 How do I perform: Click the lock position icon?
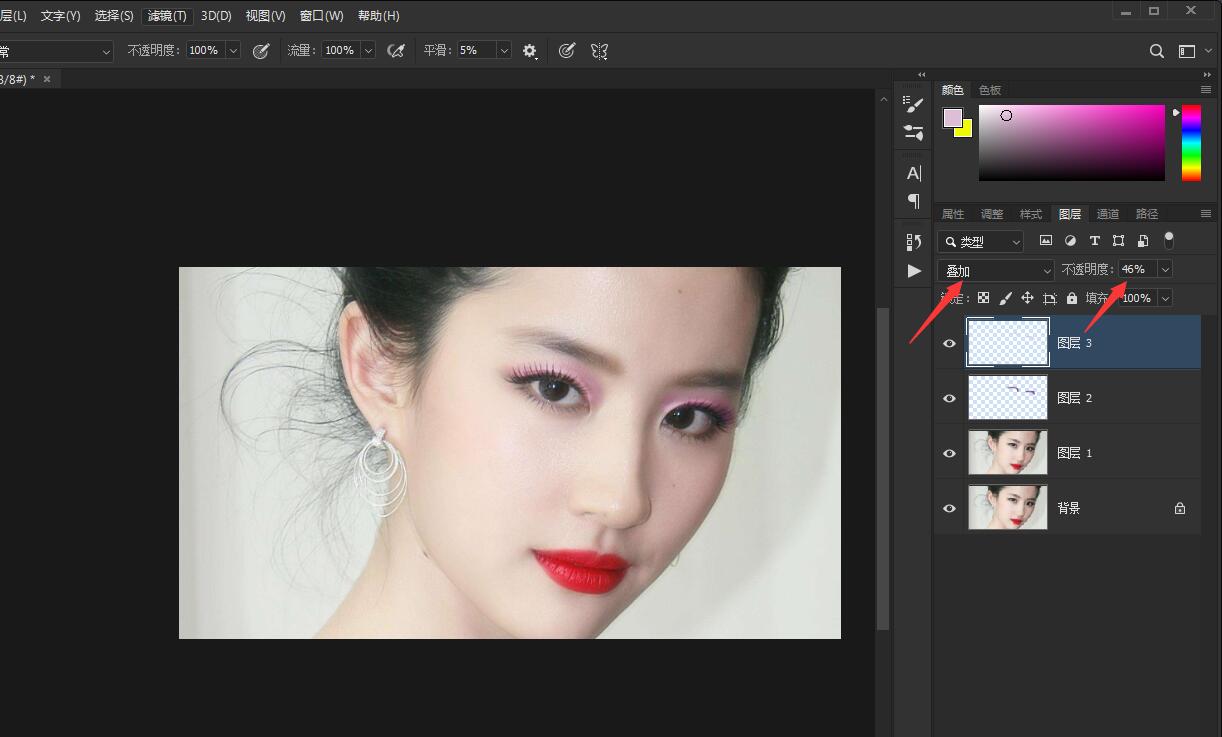click(1027, 297)
